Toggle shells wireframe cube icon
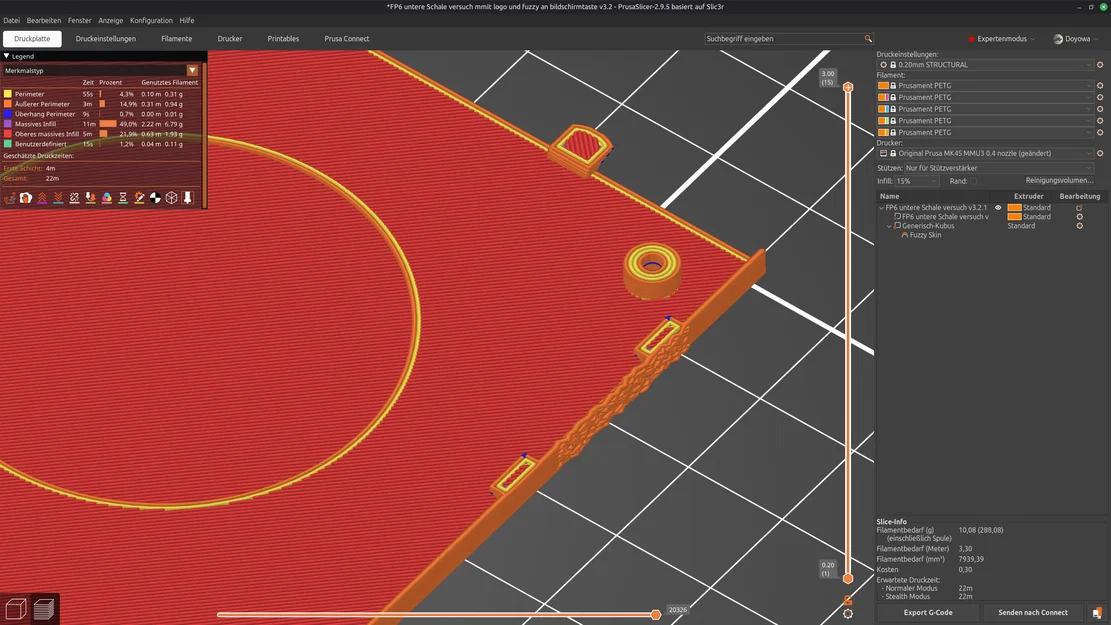The height and width of the screenshot is (625, 1111). point(171,198)
